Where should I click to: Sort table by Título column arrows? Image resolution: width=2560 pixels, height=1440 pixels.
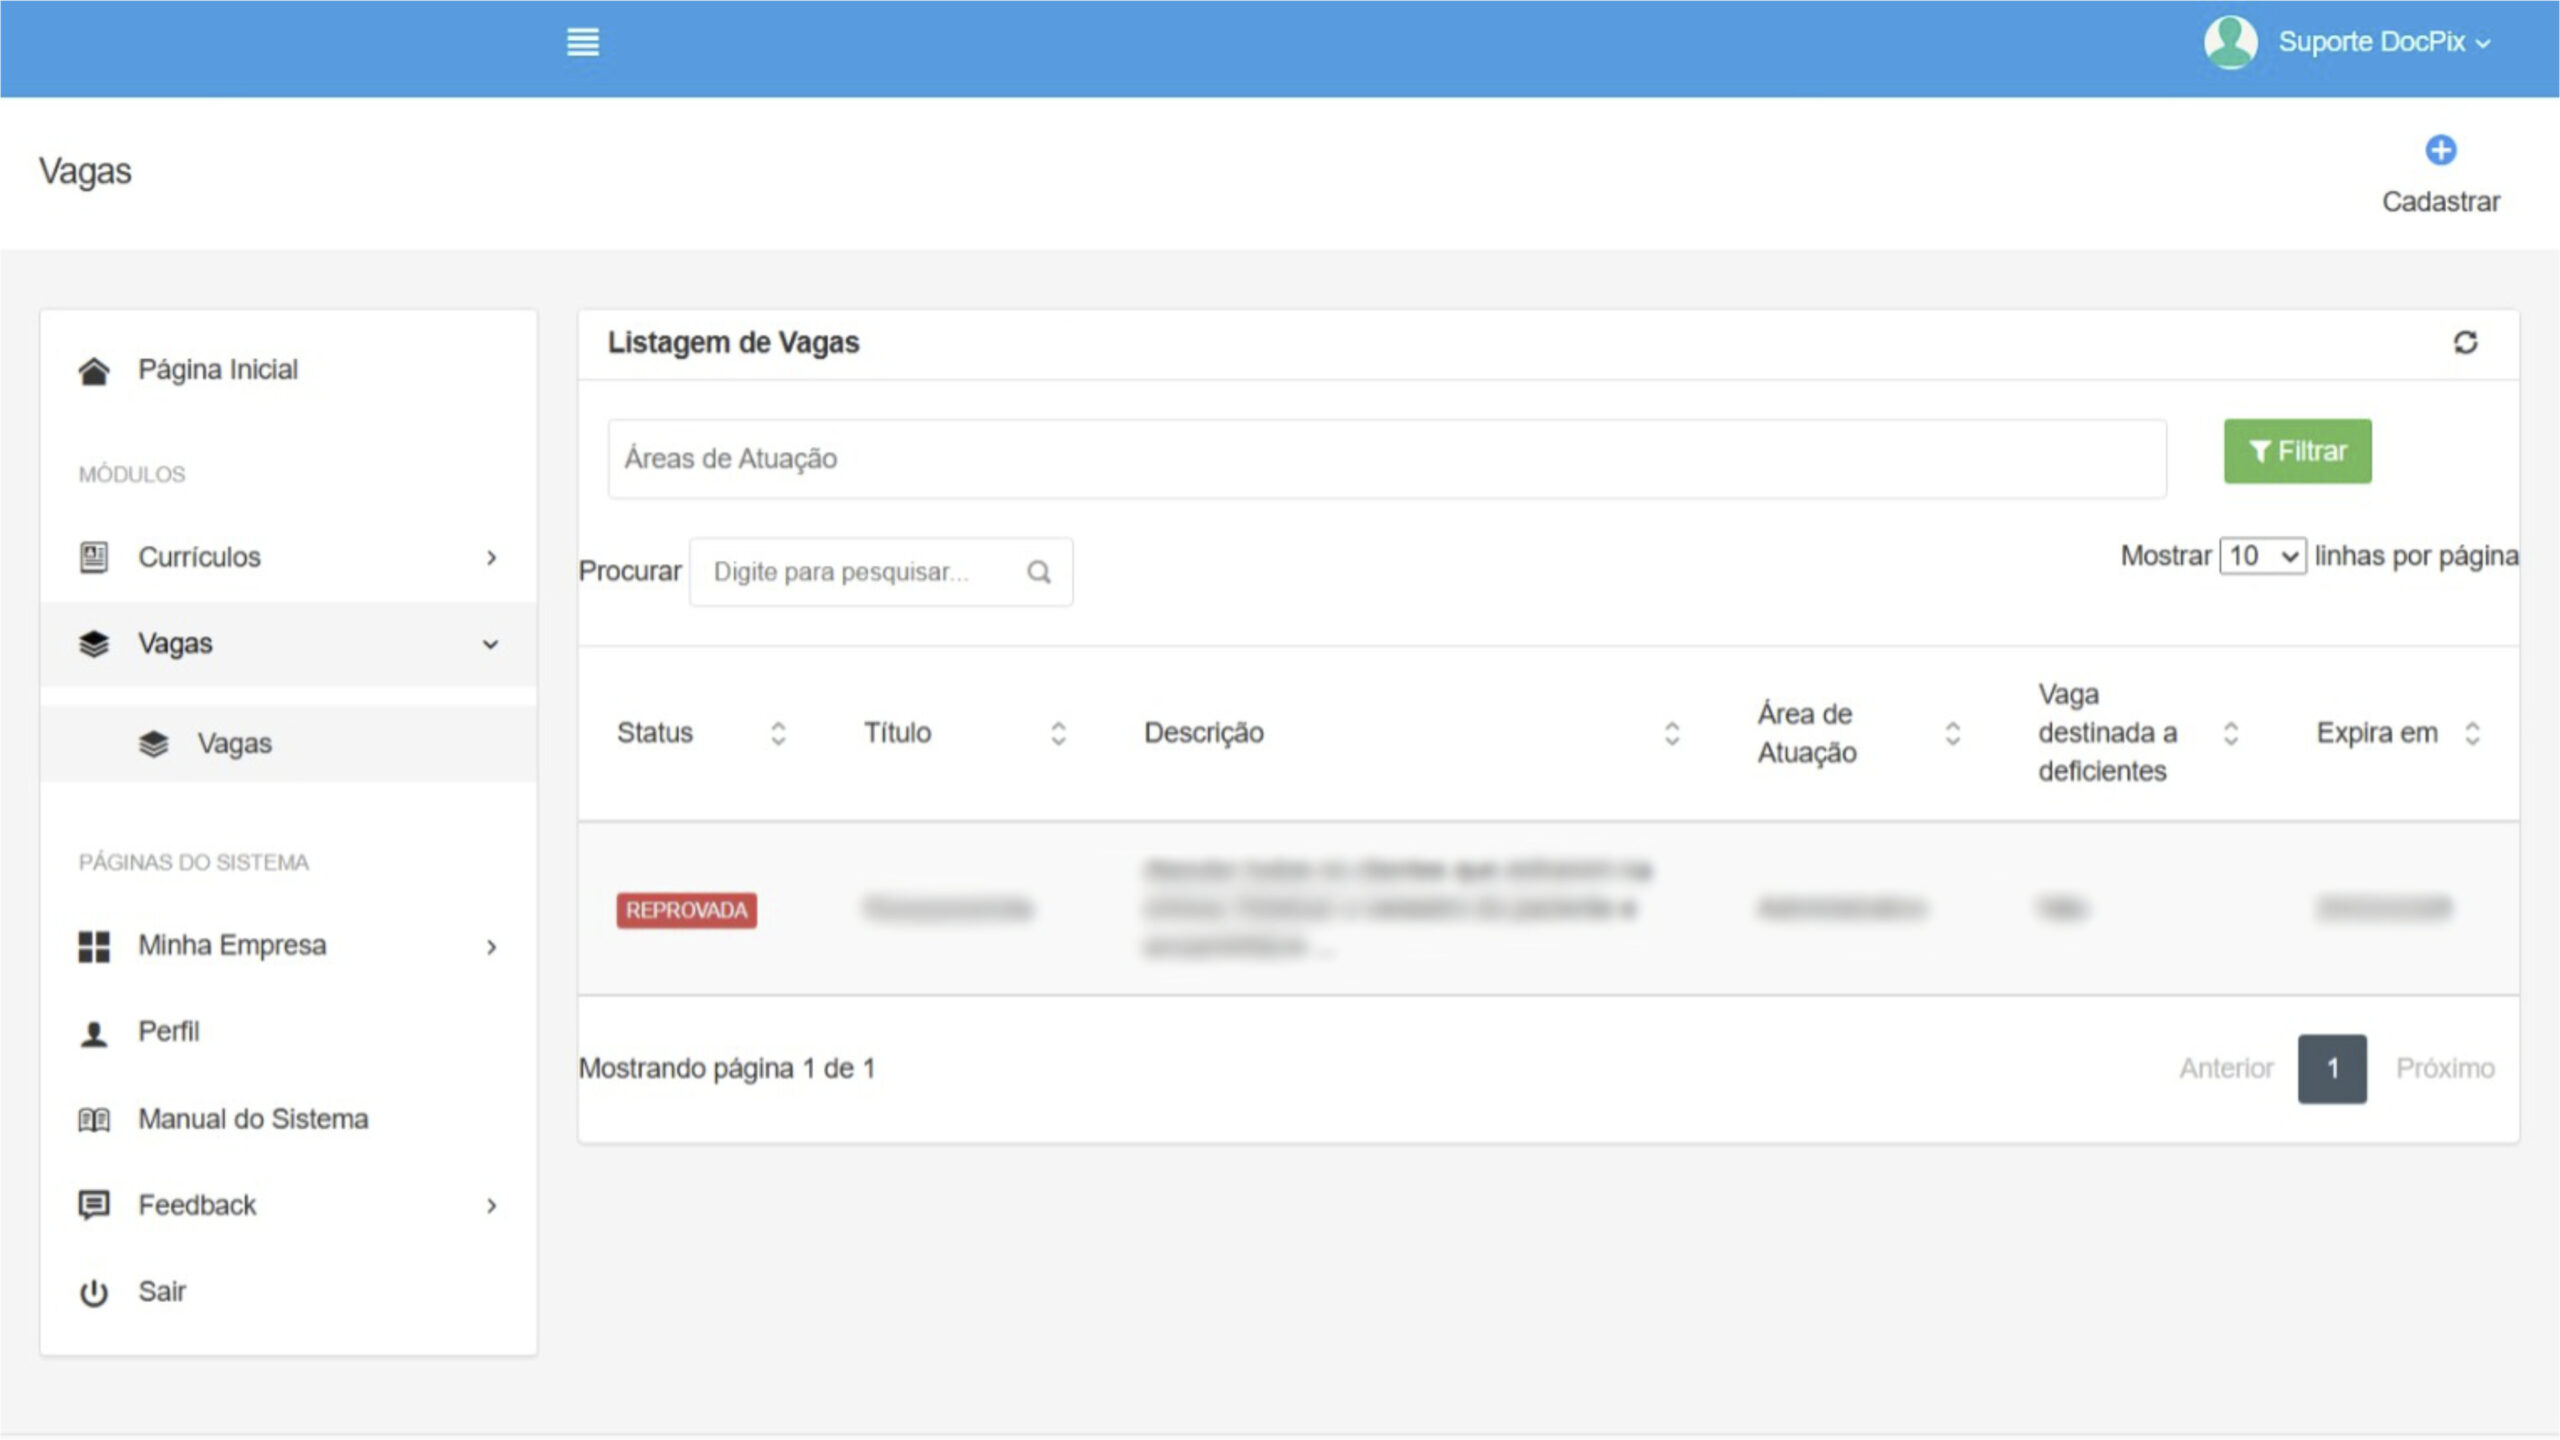1058,734
